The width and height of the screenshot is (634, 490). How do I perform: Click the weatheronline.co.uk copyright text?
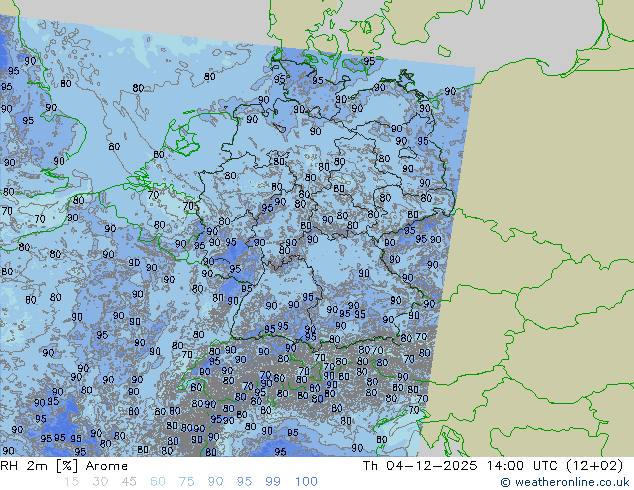pyautogui.click(x=565, y=482)
